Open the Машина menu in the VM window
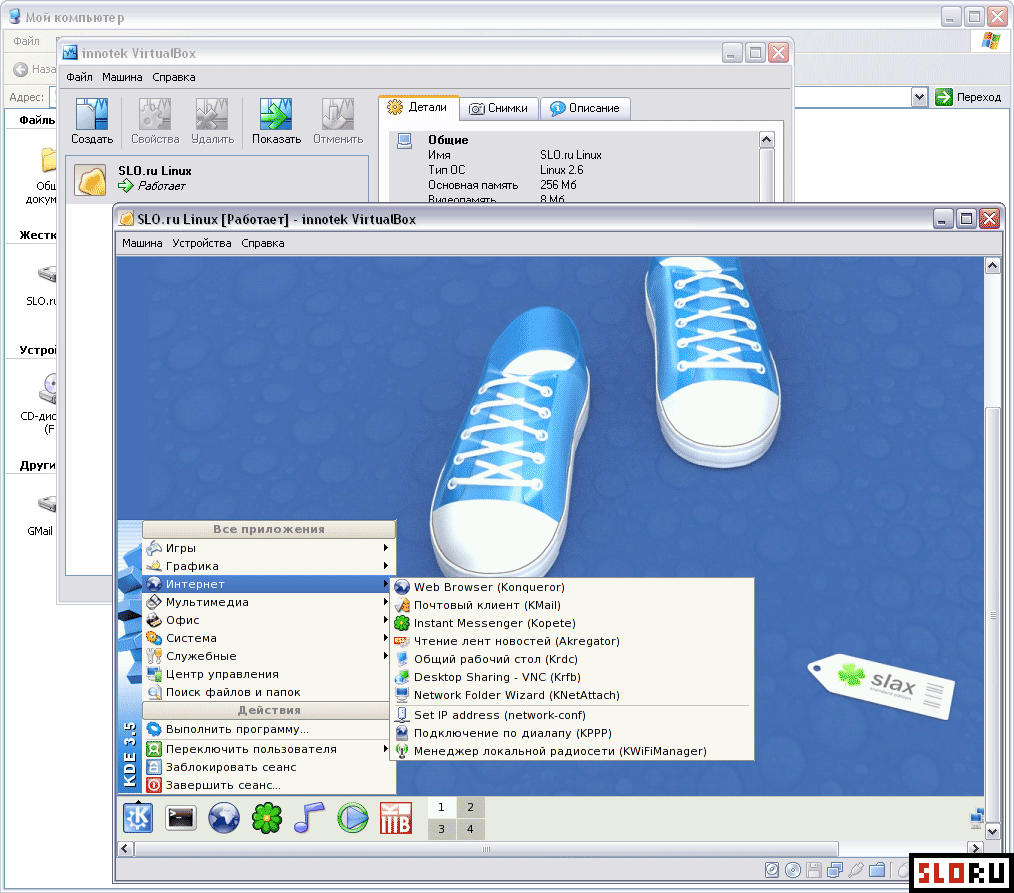Image resolution: width=1014 pixels, height=893 pixels. (142, 243)
